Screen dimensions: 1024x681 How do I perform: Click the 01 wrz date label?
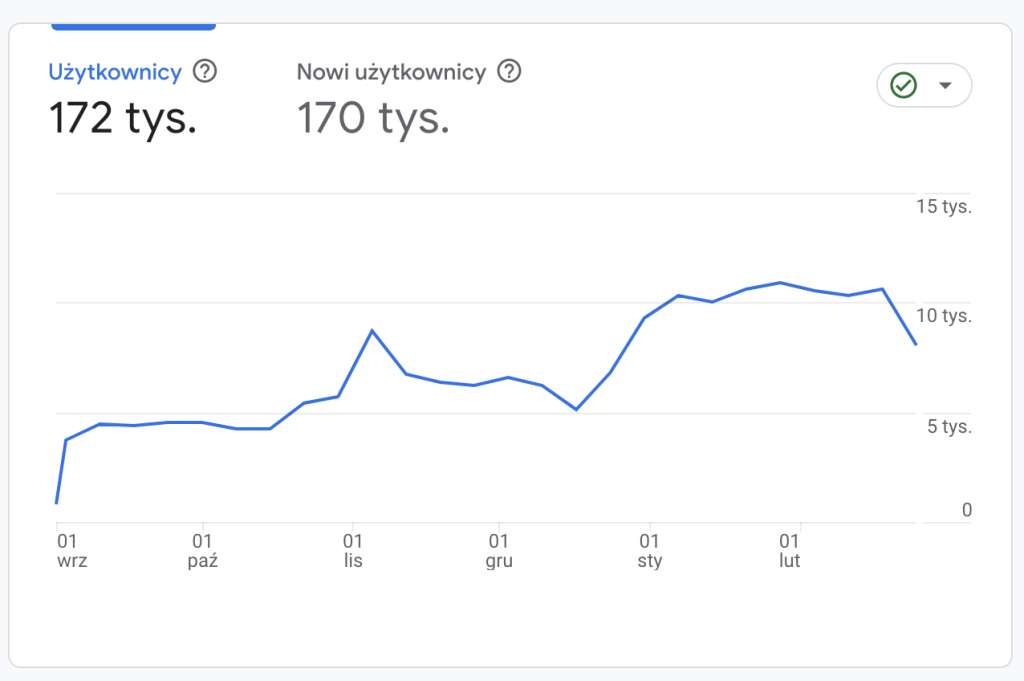pos(71,551)
